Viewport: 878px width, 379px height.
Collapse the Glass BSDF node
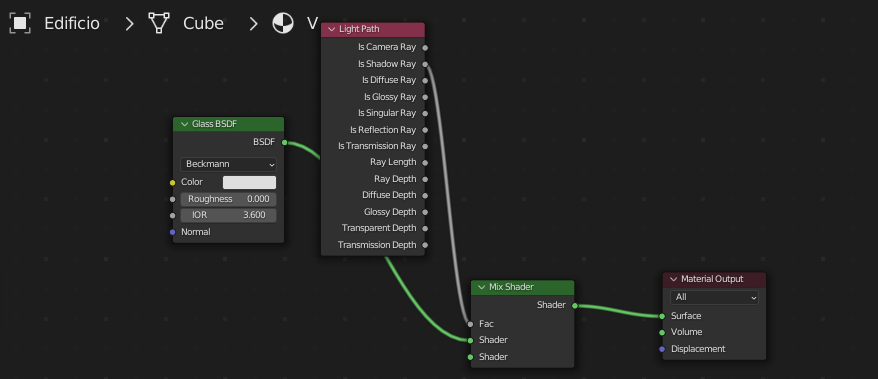pos(184,124)
